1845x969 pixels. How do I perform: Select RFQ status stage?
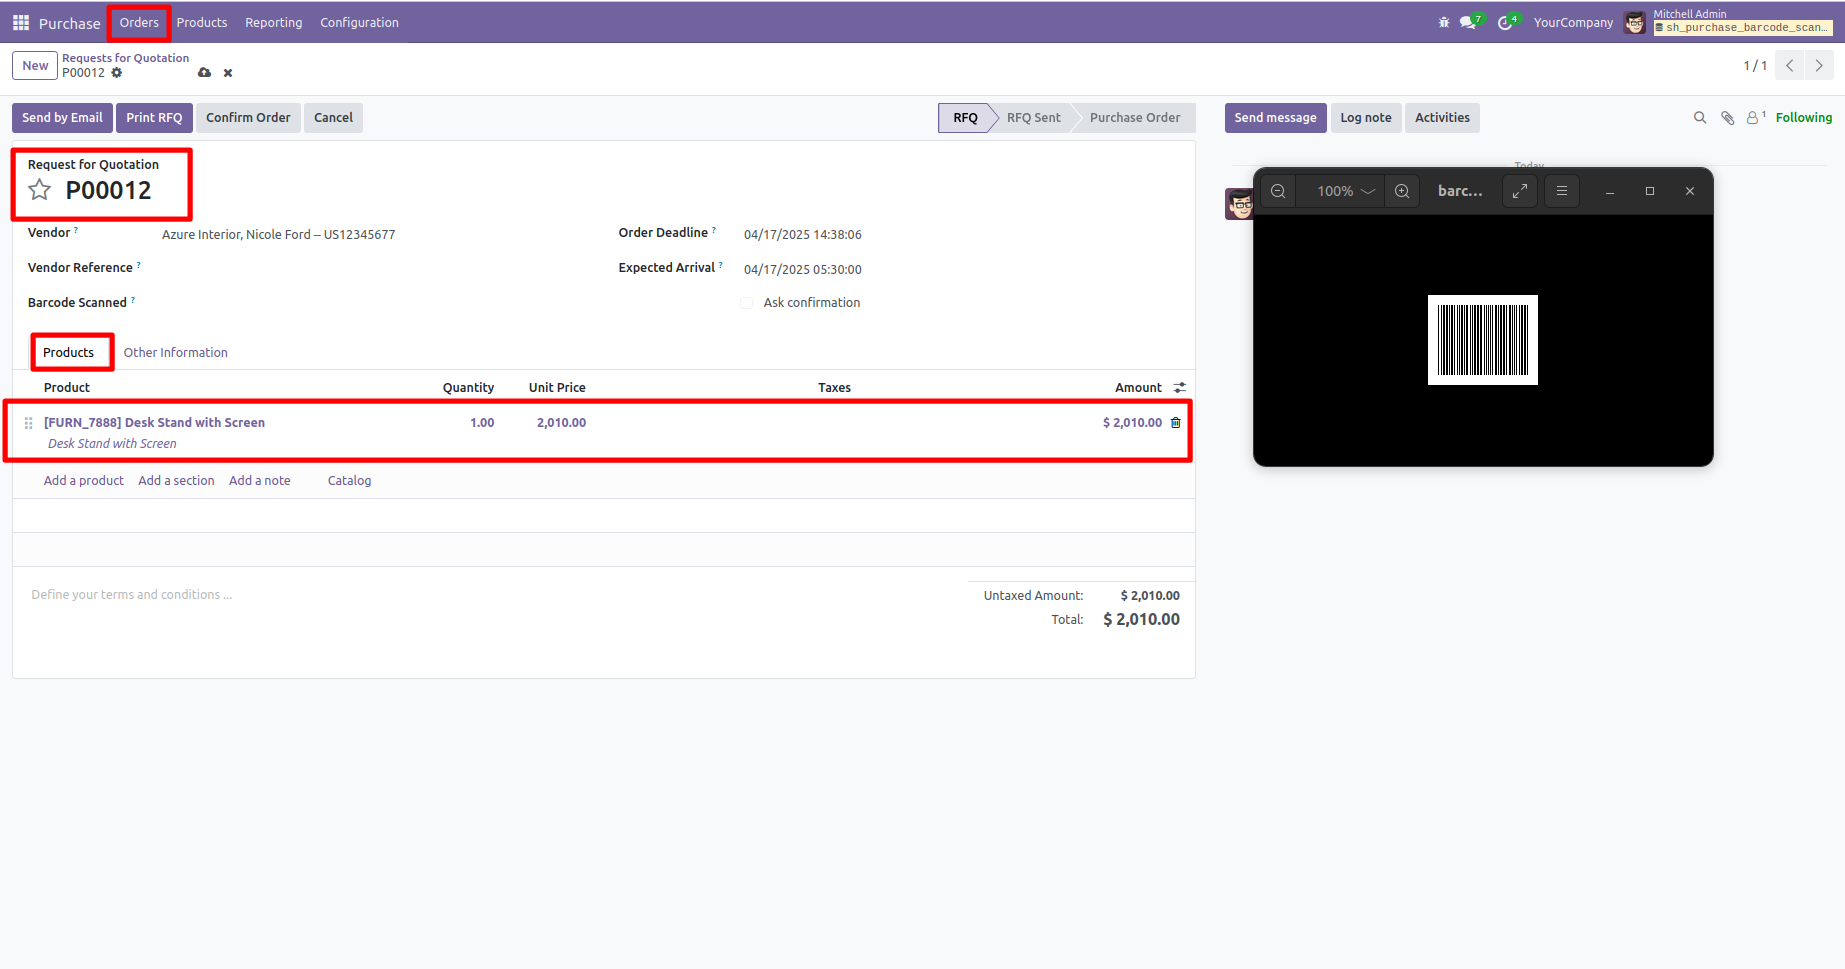(x=965, y=118)
